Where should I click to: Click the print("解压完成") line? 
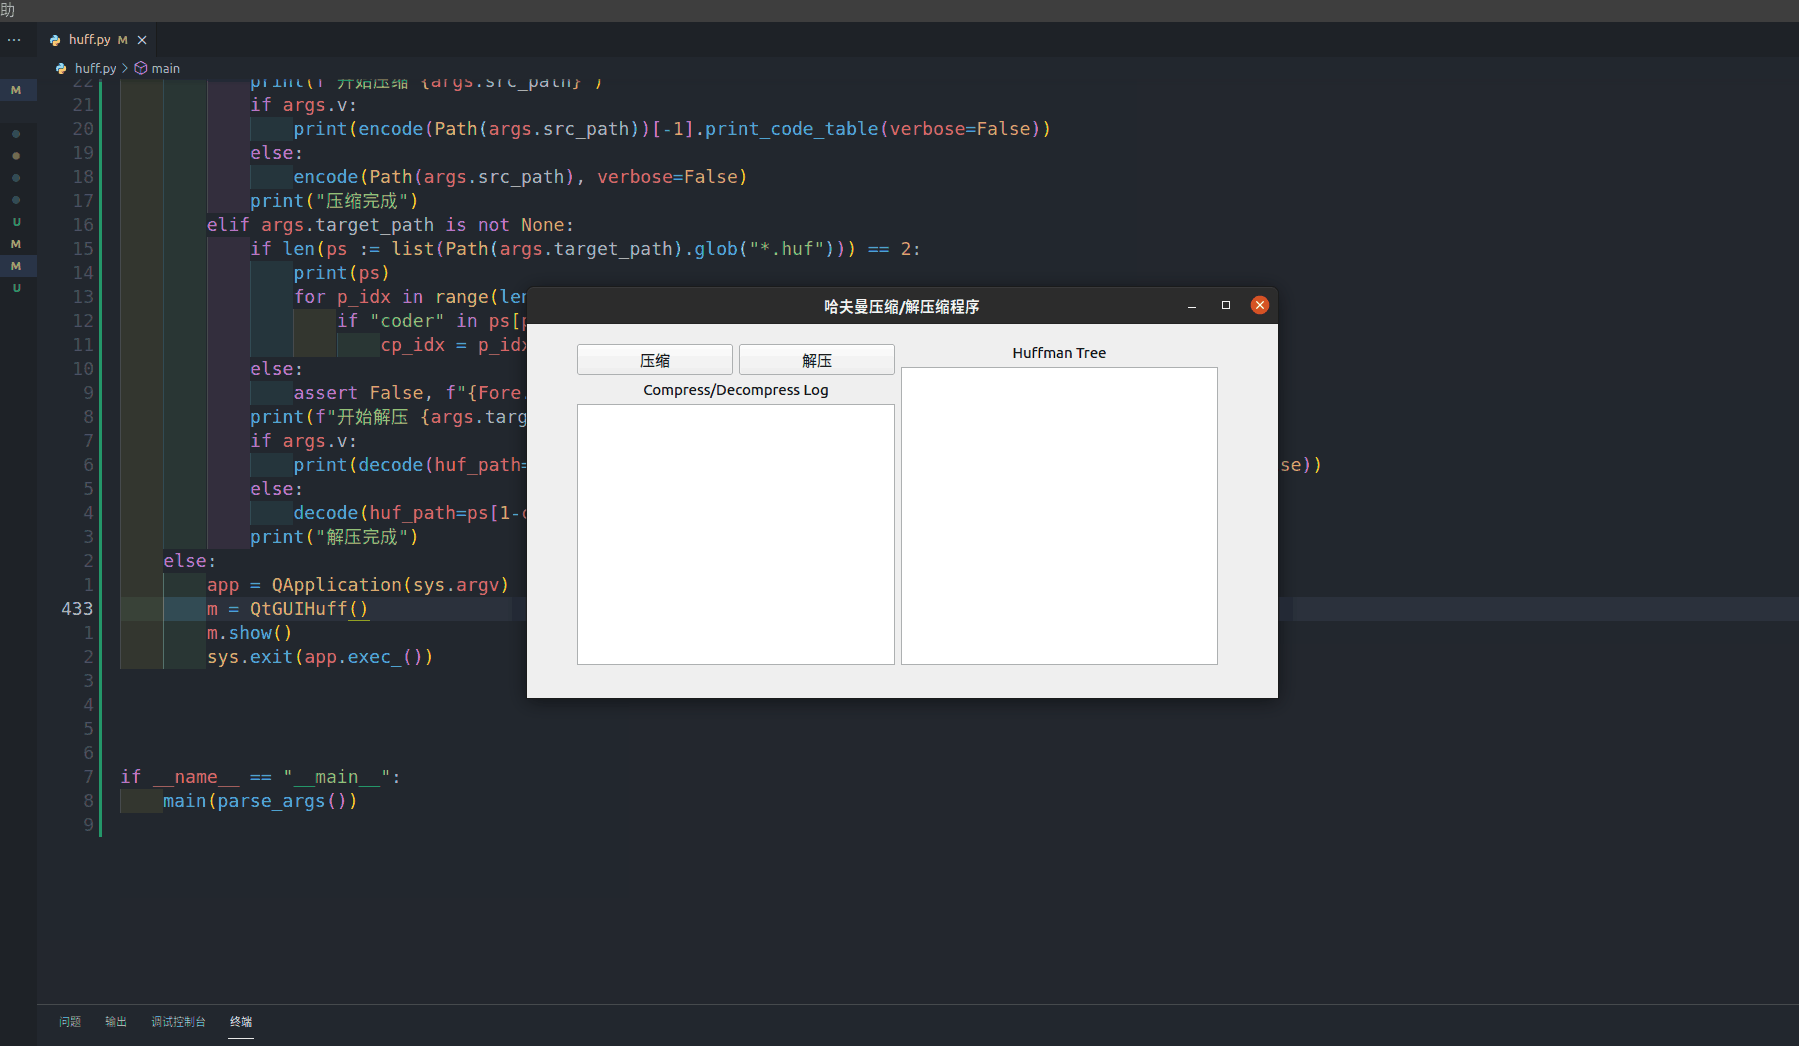tap(334, 537)
